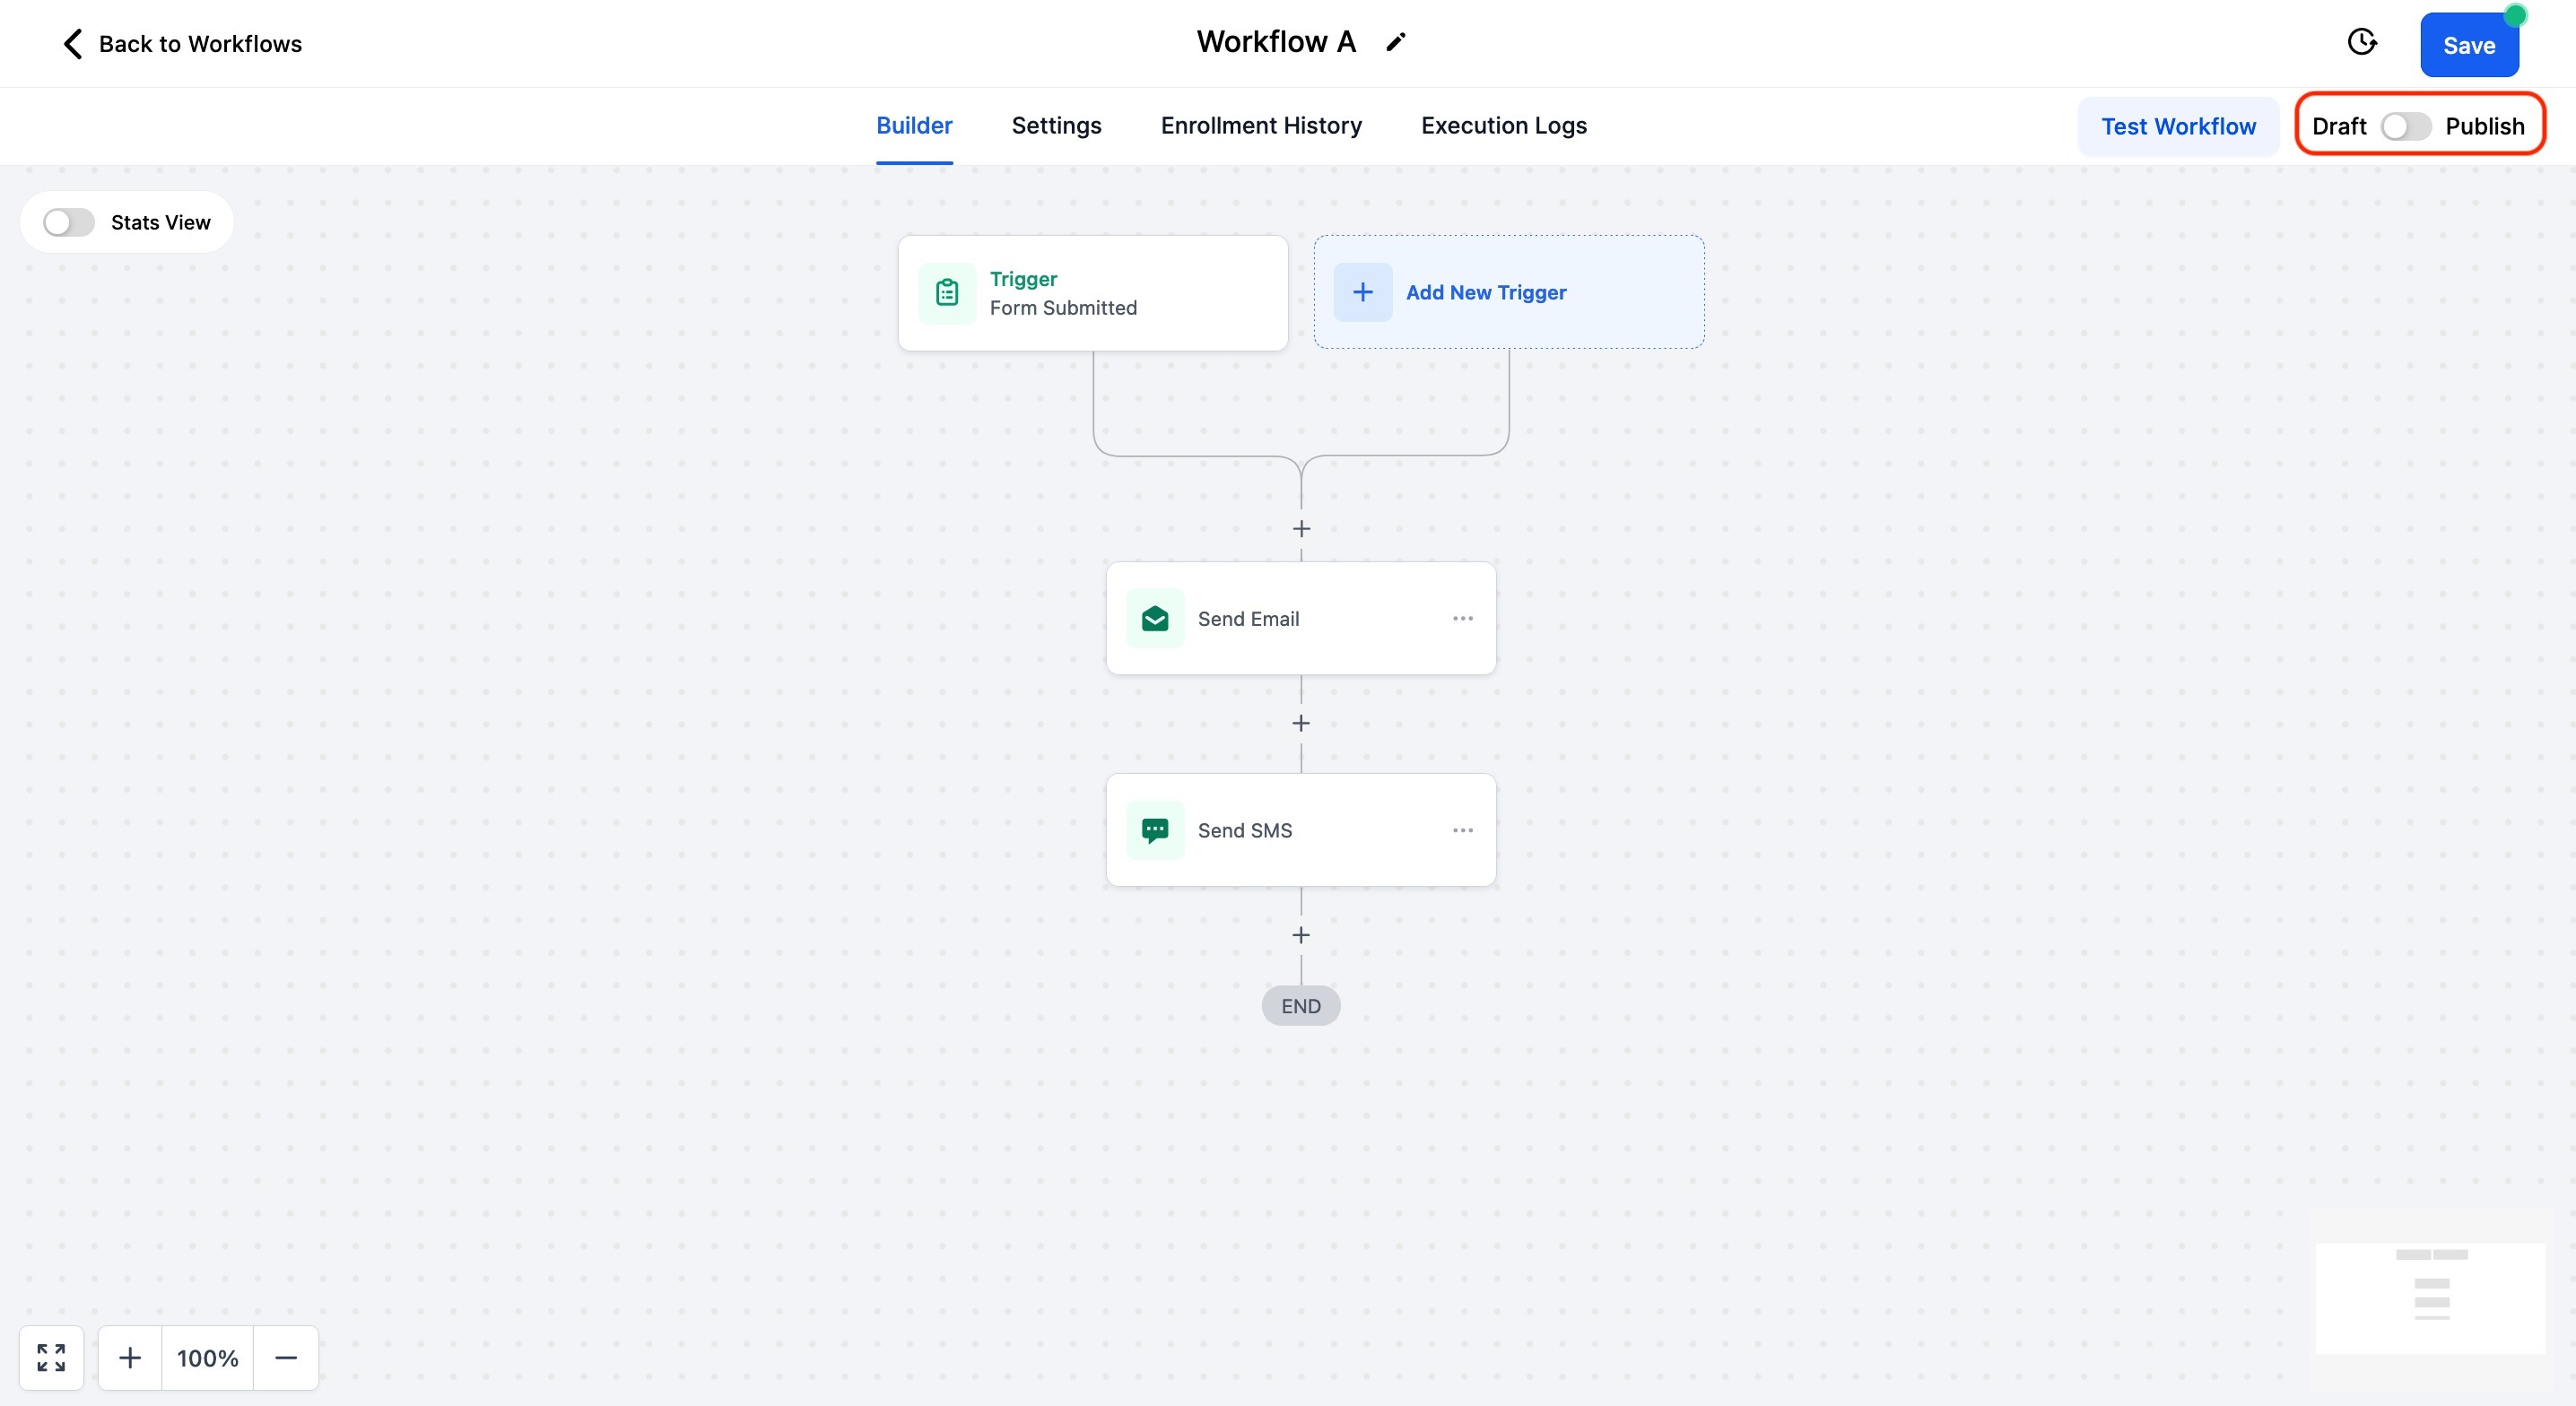Open version history clock icon

[2361, 42]
